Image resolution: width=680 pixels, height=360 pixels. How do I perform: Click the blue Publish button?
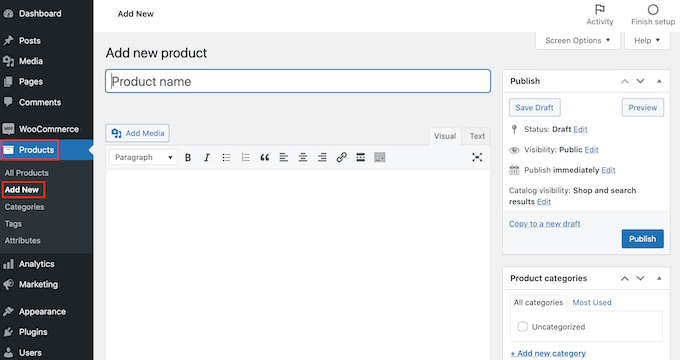643,239
